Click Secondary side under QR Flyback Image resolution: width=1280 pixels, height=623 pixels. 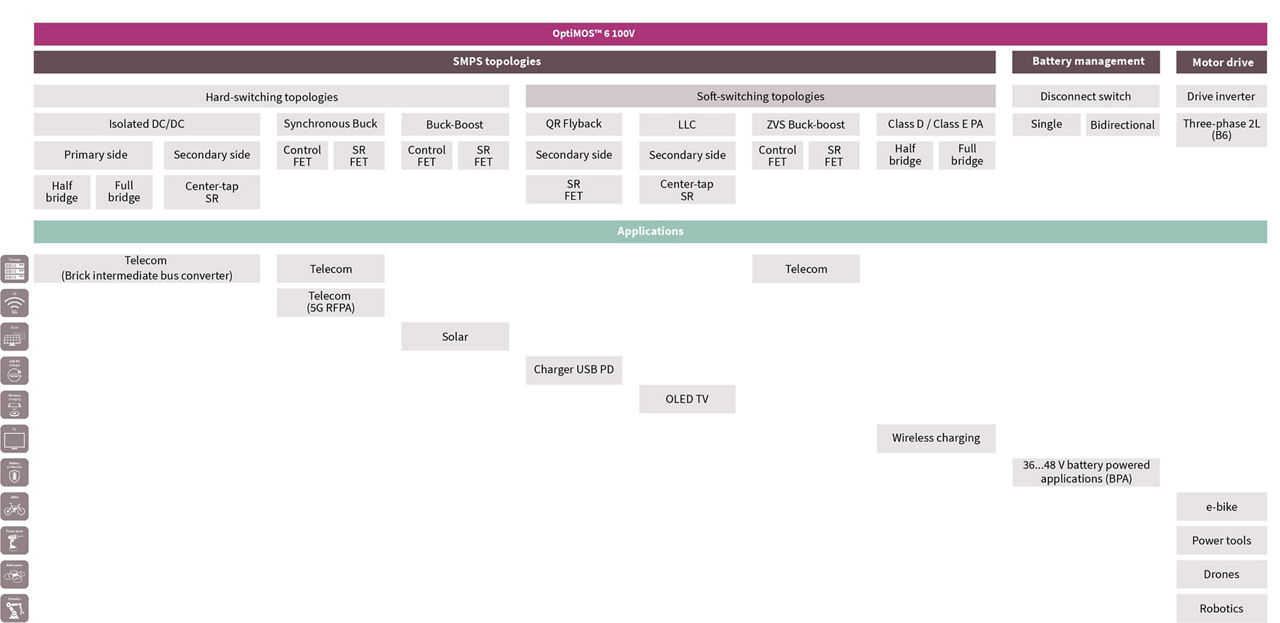click(x=574, y=155)
